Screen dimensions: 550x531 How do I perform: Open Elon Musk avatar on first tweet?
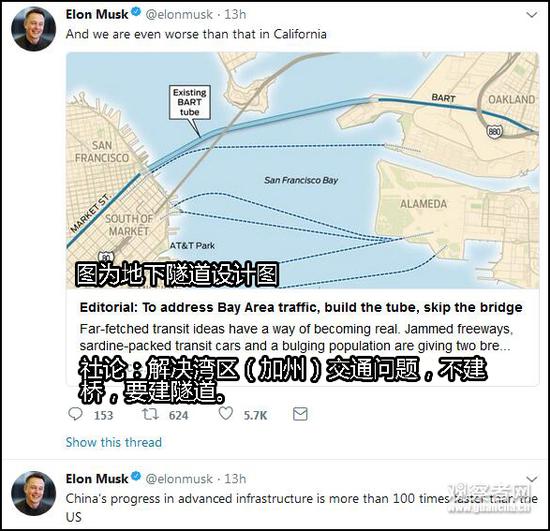click(x=34, y=29)
